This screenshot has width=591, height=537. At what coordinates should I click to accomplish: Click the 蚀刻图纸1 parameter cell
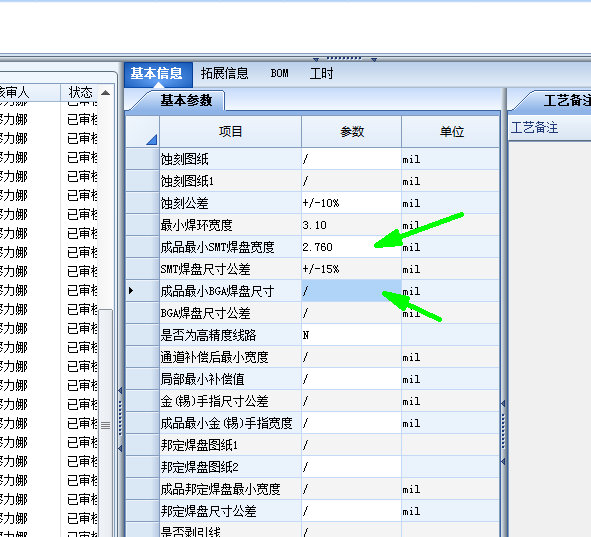[351, 181]
